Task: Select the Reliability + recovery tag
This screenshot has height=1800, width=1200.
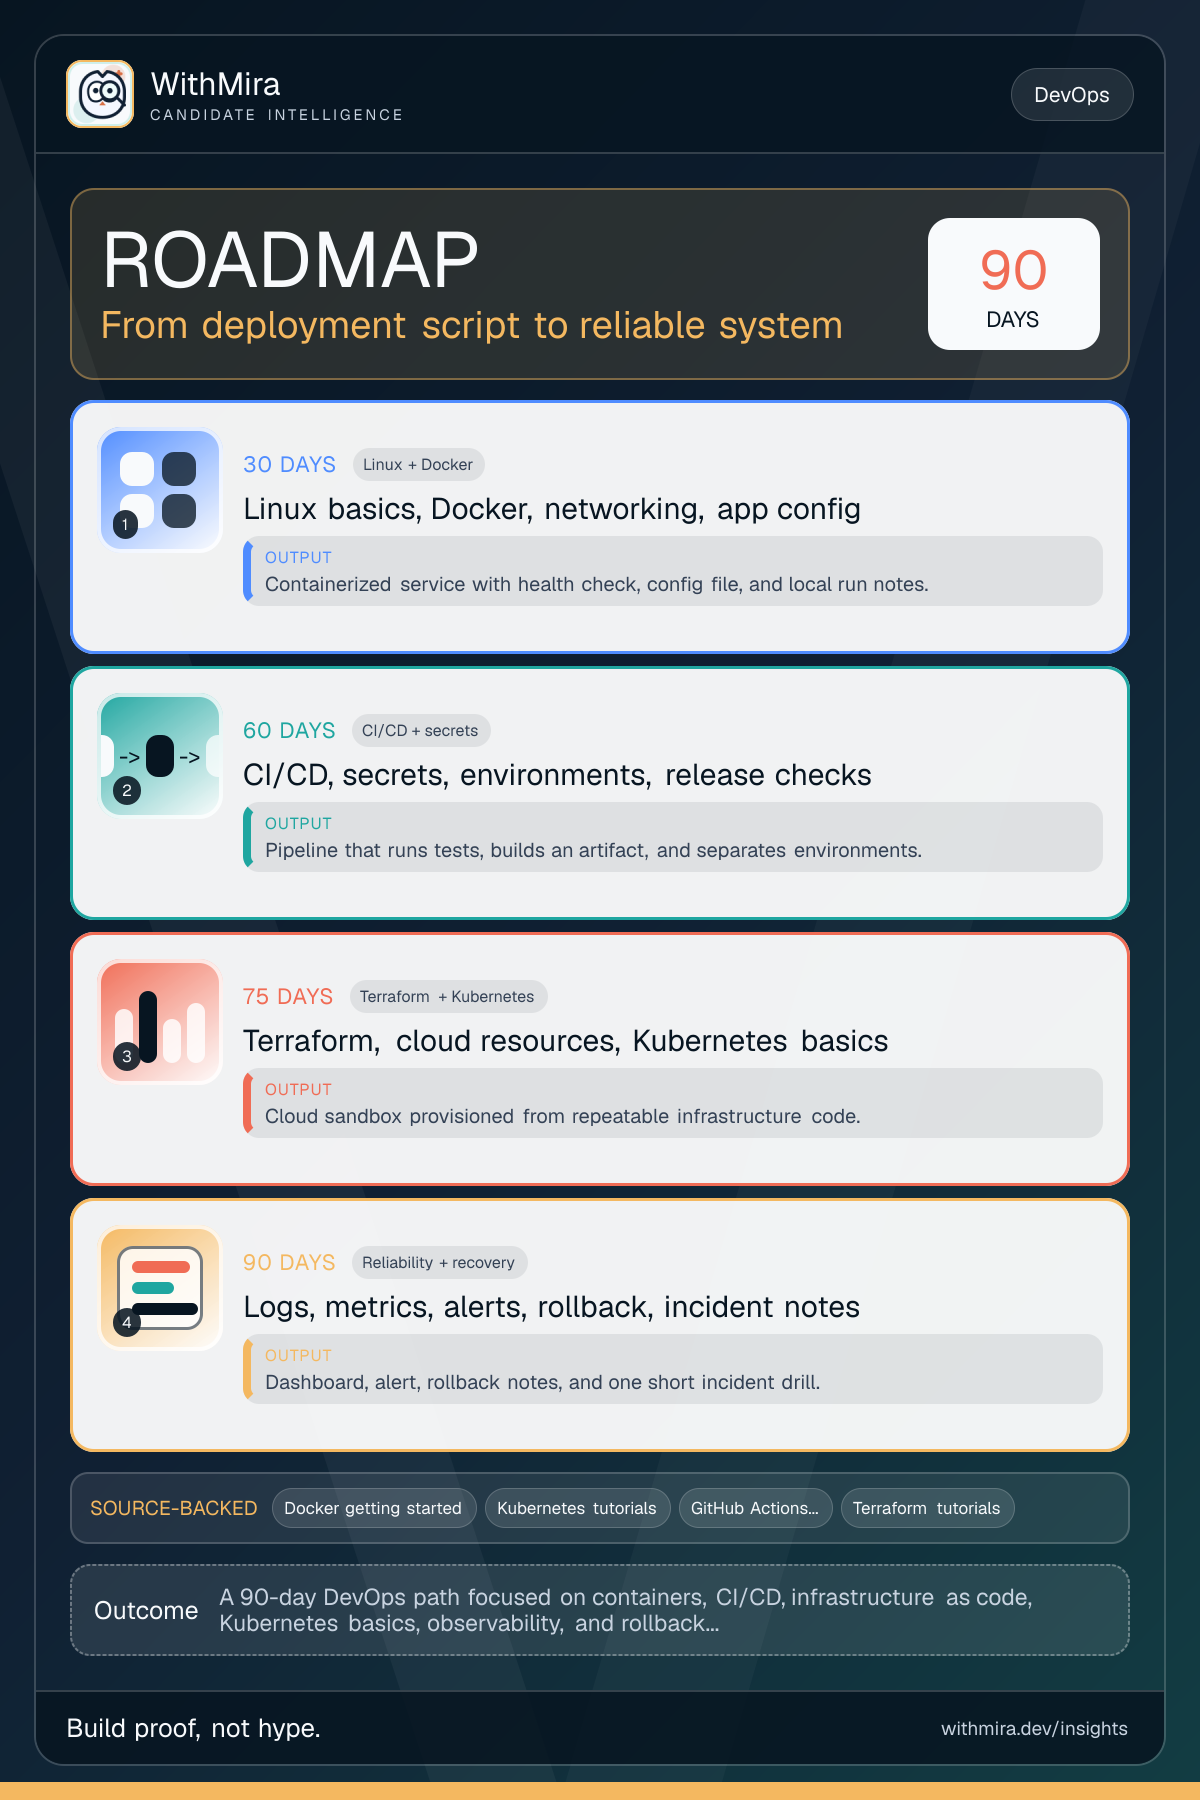Action: [439, 1263]
